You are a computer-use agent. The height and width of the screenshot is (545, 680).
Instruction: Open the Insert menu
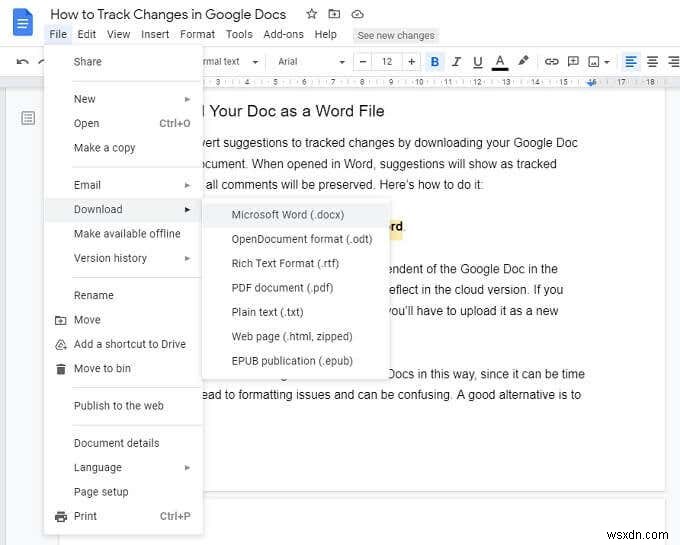point(155,34)
